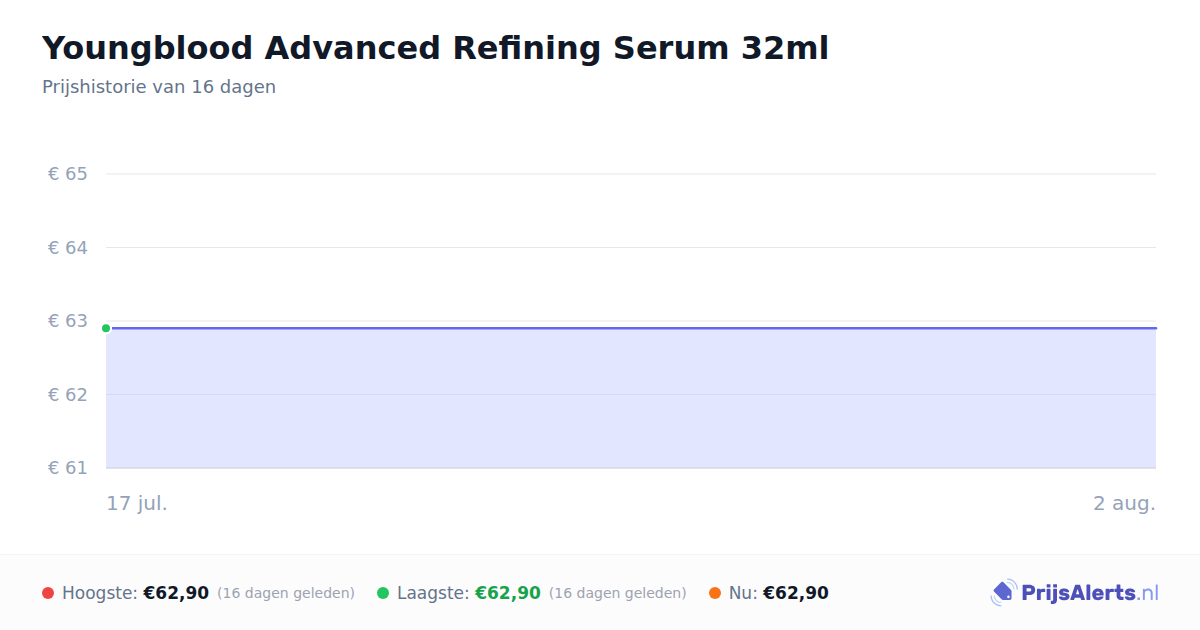Viewport: 1200px width, 630px height.
Task: Click the red Hoogste indicator dot
Action: click(x=48, y=593)
